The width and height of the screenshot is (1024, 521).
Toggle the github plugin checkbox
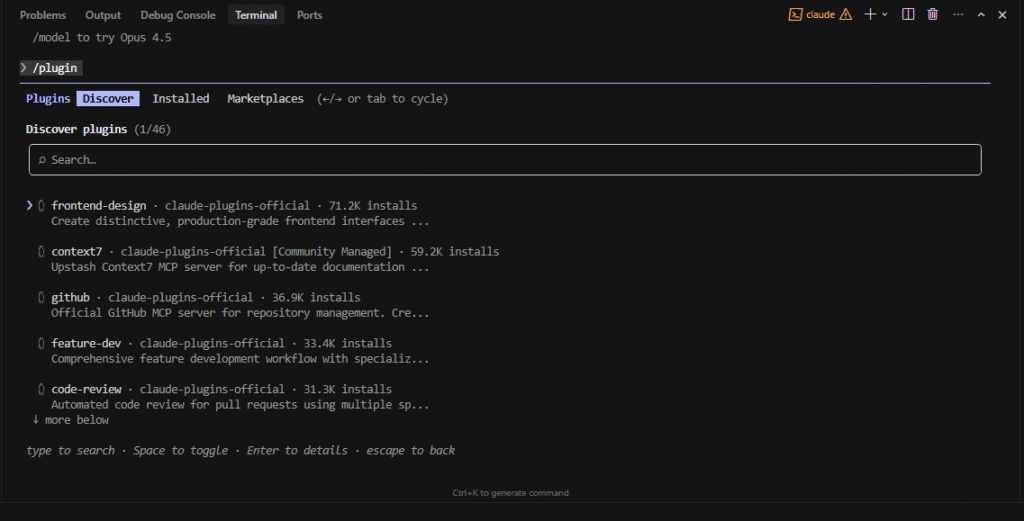(41, 298)
